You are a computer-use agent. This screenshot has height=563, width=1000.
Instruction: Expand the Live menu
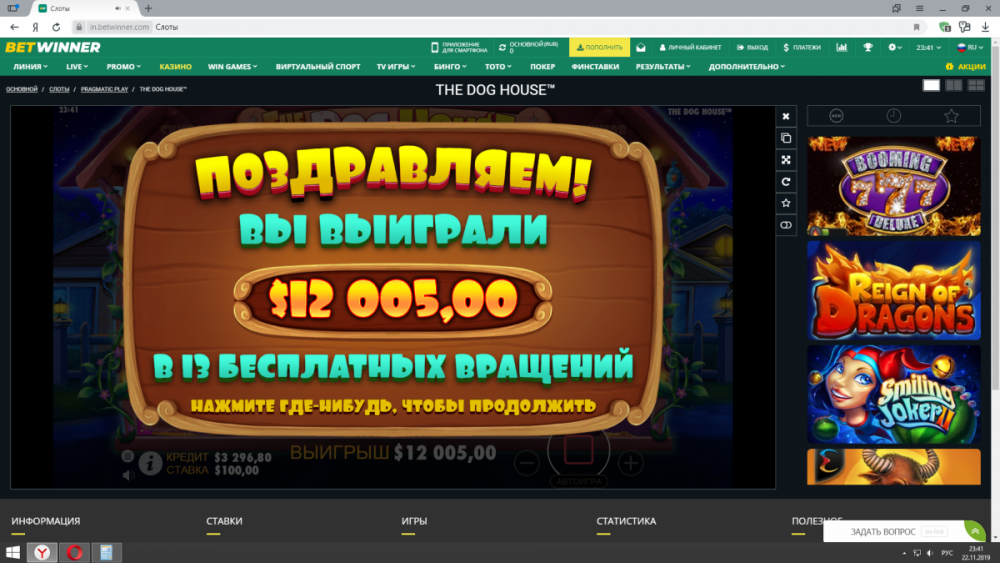(x=77, y=66)
